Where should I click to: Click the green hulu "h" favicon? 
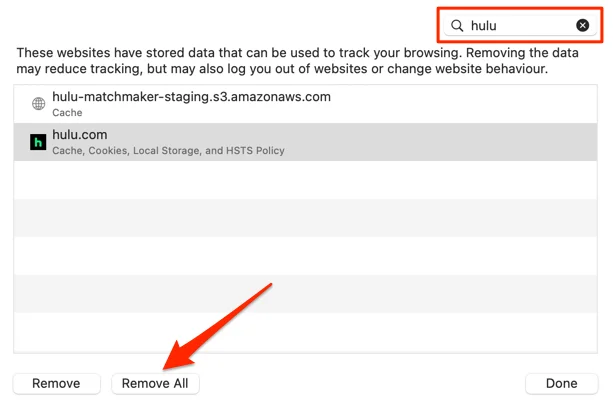(38, 142)
